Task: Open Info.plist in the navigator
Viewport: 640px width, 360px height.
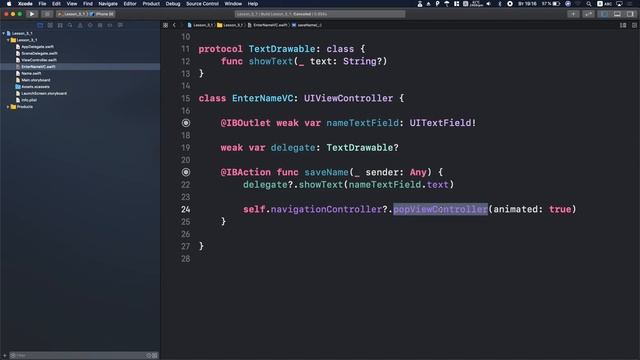Action: 29,100
